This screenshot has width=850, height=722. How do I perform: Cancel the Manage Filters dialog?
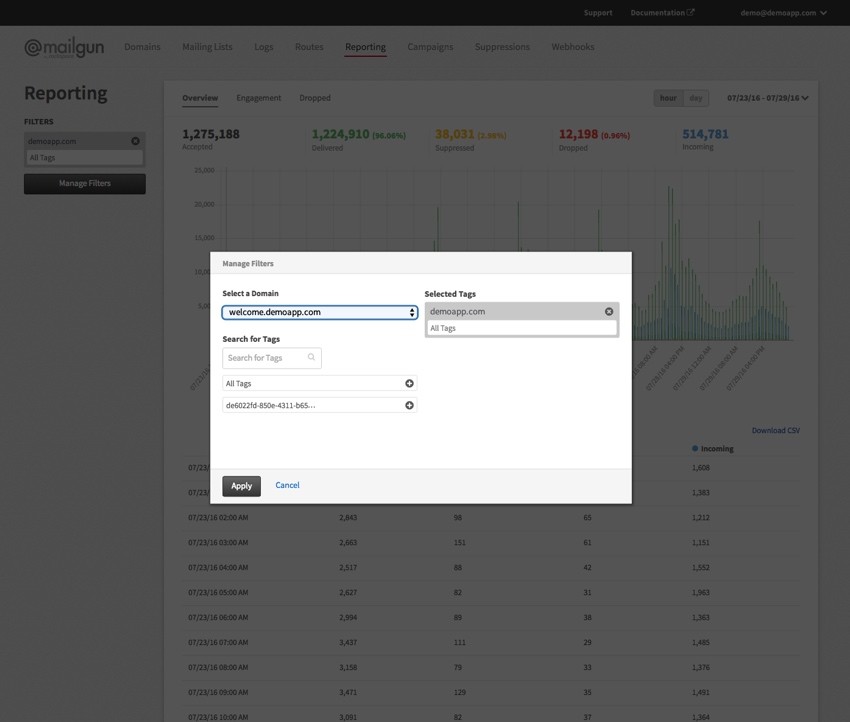click(287, 485)
